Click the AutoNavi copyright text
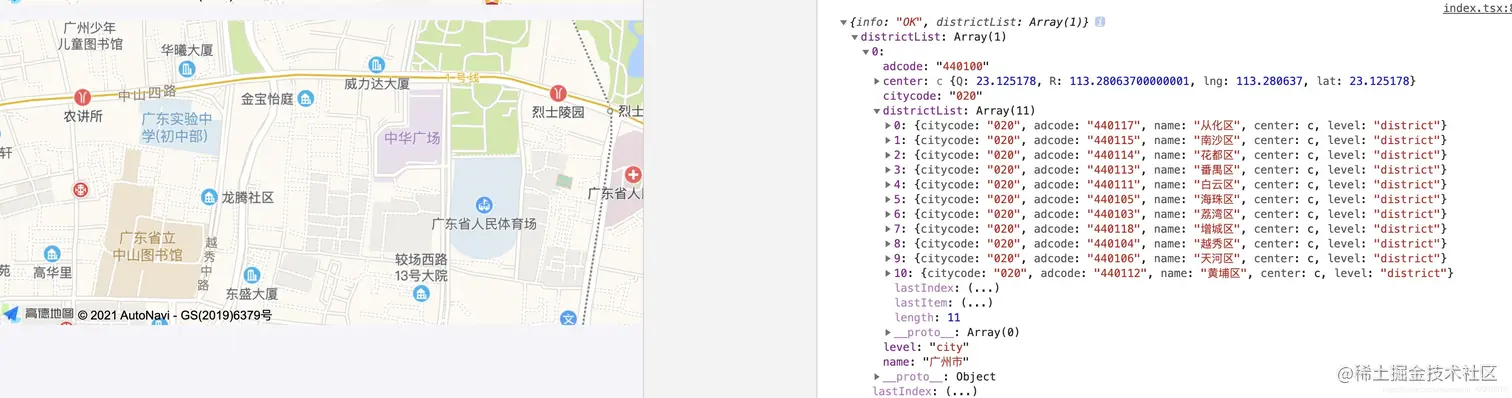Screen dimensions: 1512x398 (175, 315)
